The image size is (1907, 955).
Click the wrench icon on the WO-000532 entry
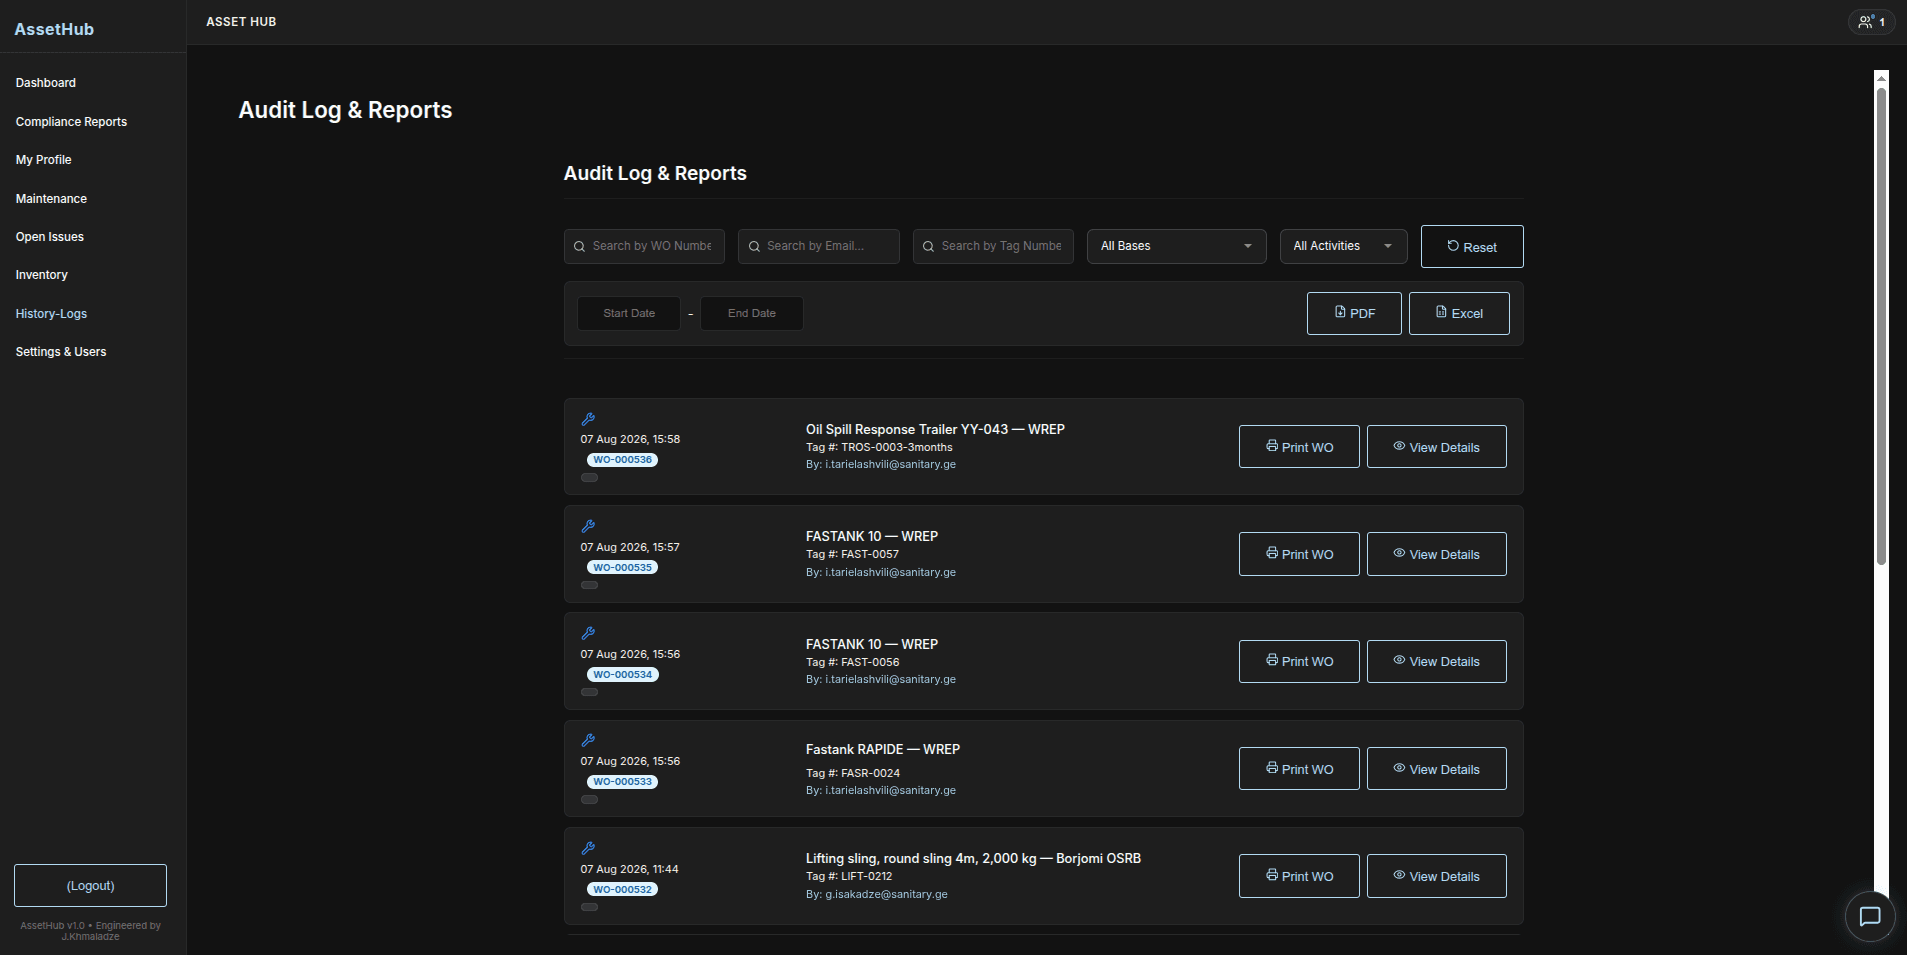click(588, 848)
